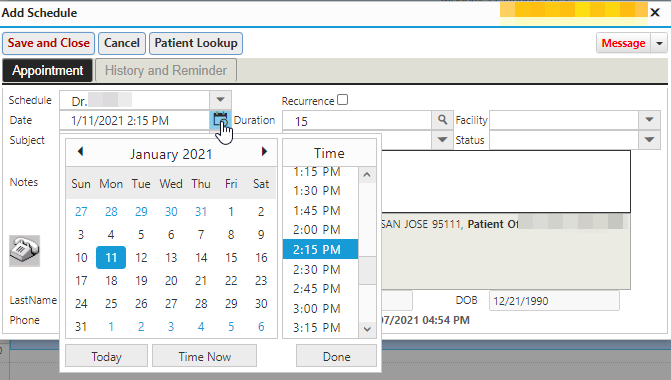Viewport: 671px width, 380px height.
Task: Open Patient Lookup
Action: 196,43
